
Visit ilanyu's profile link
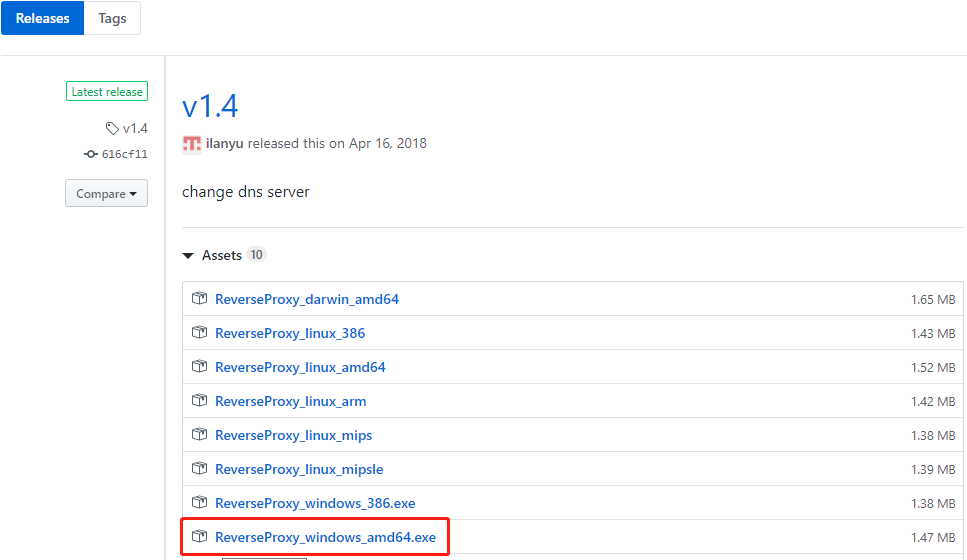(224, 143)
